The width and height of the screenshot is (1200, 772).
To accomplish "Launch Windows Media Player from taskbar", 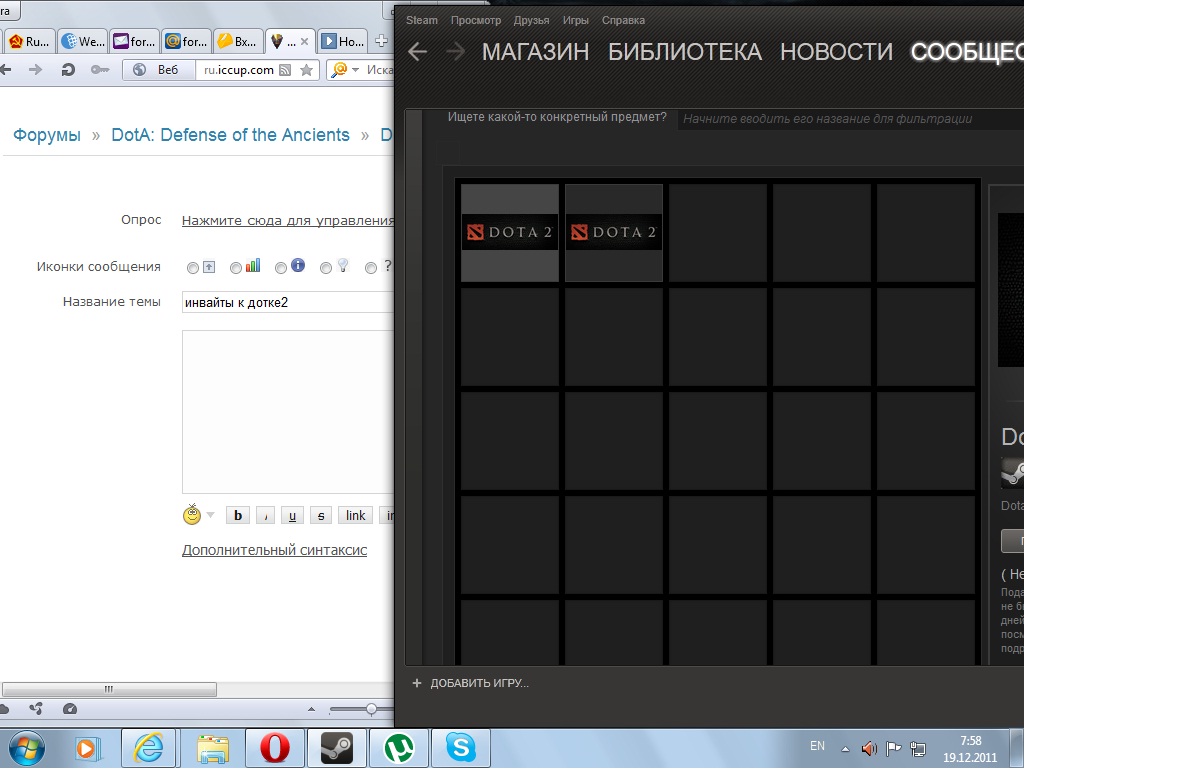I will [88, 748].
